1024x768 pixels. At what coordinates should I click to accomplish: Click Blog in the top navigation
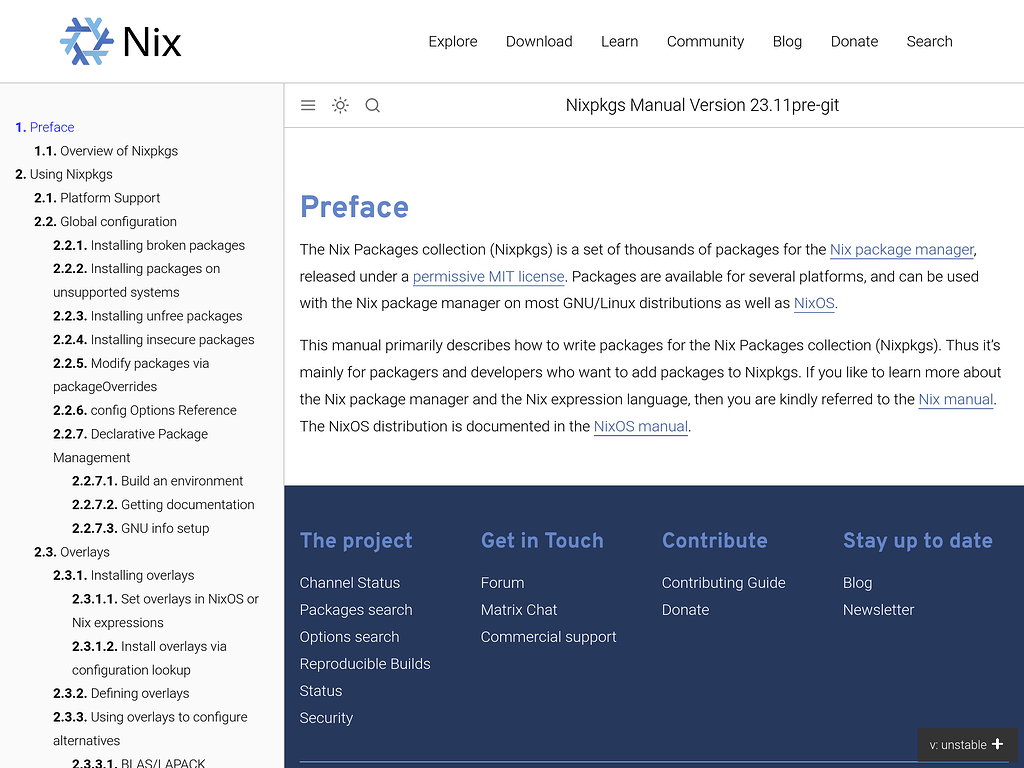pyautogui.click(x=787, y=41)
